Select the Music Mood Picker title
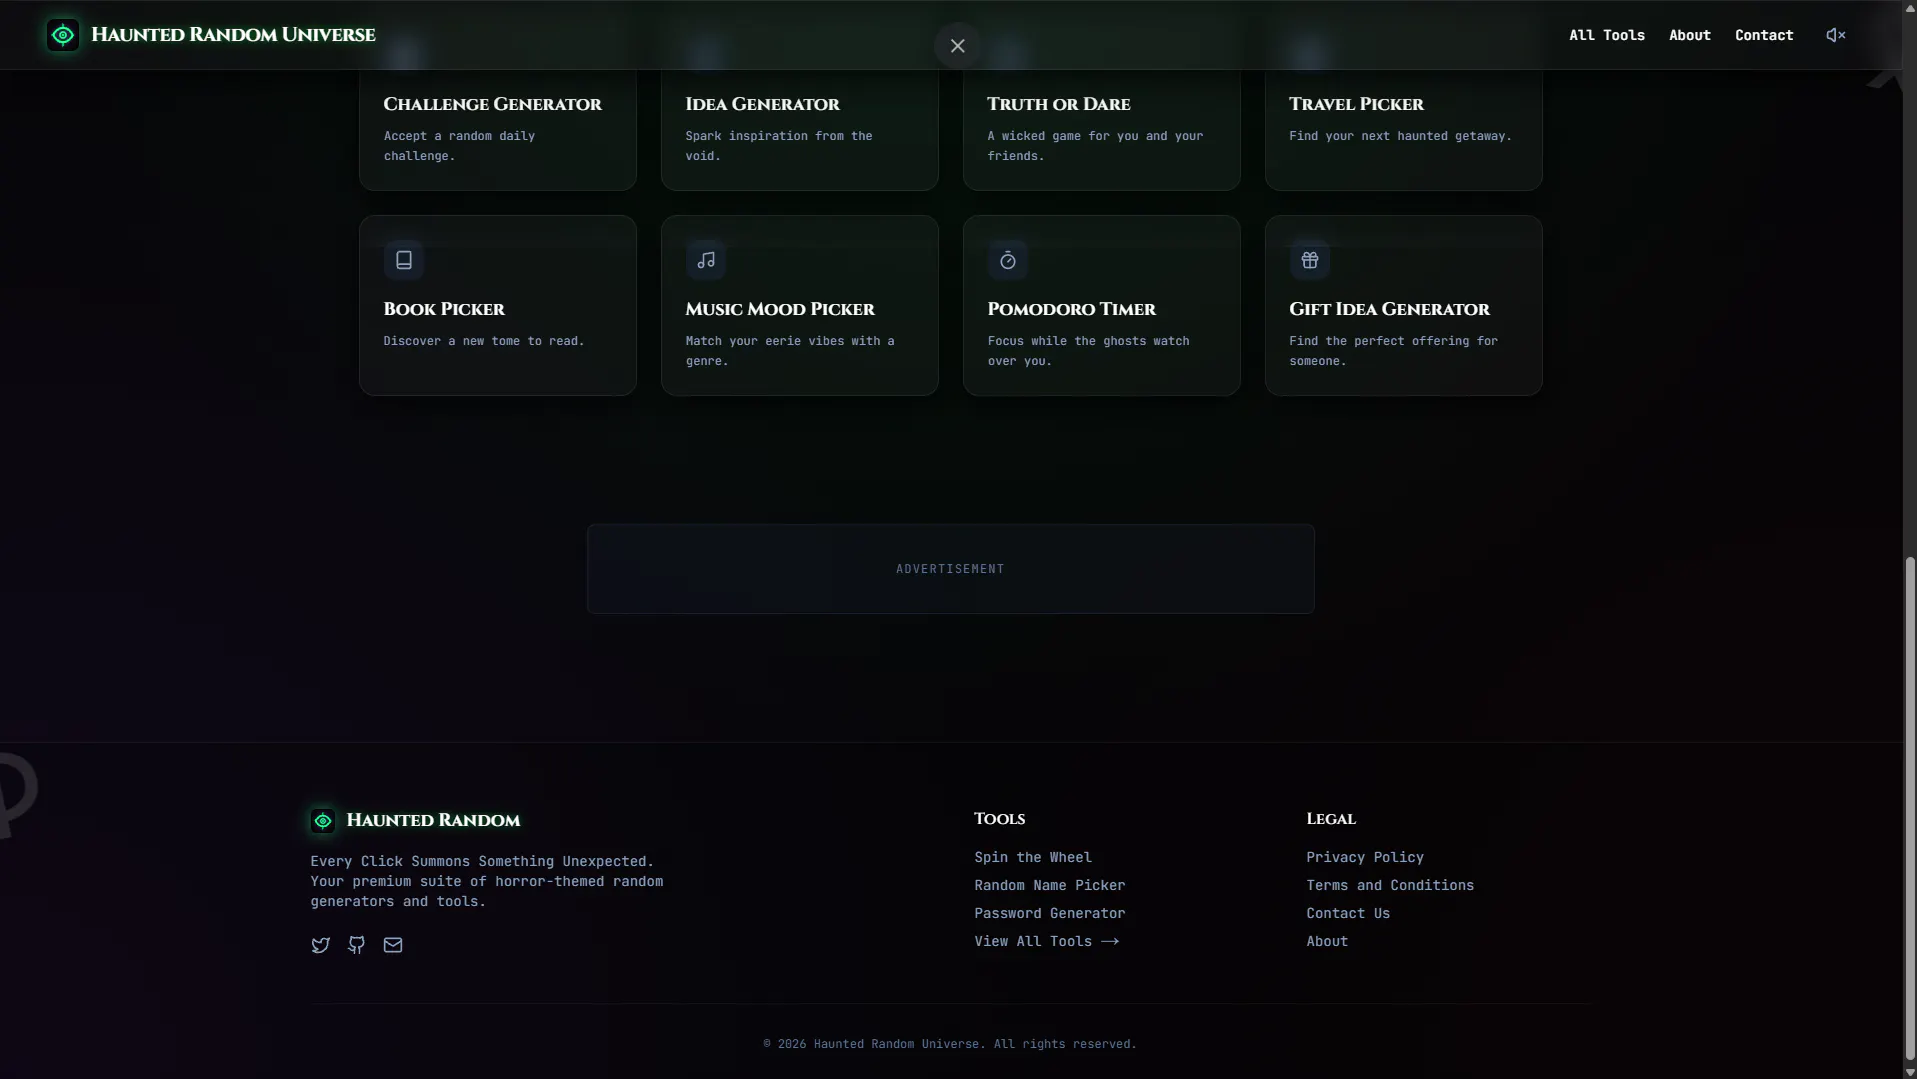This screenshot has width=1917, height=1079. pyautogui.click(x=780, y=309)
